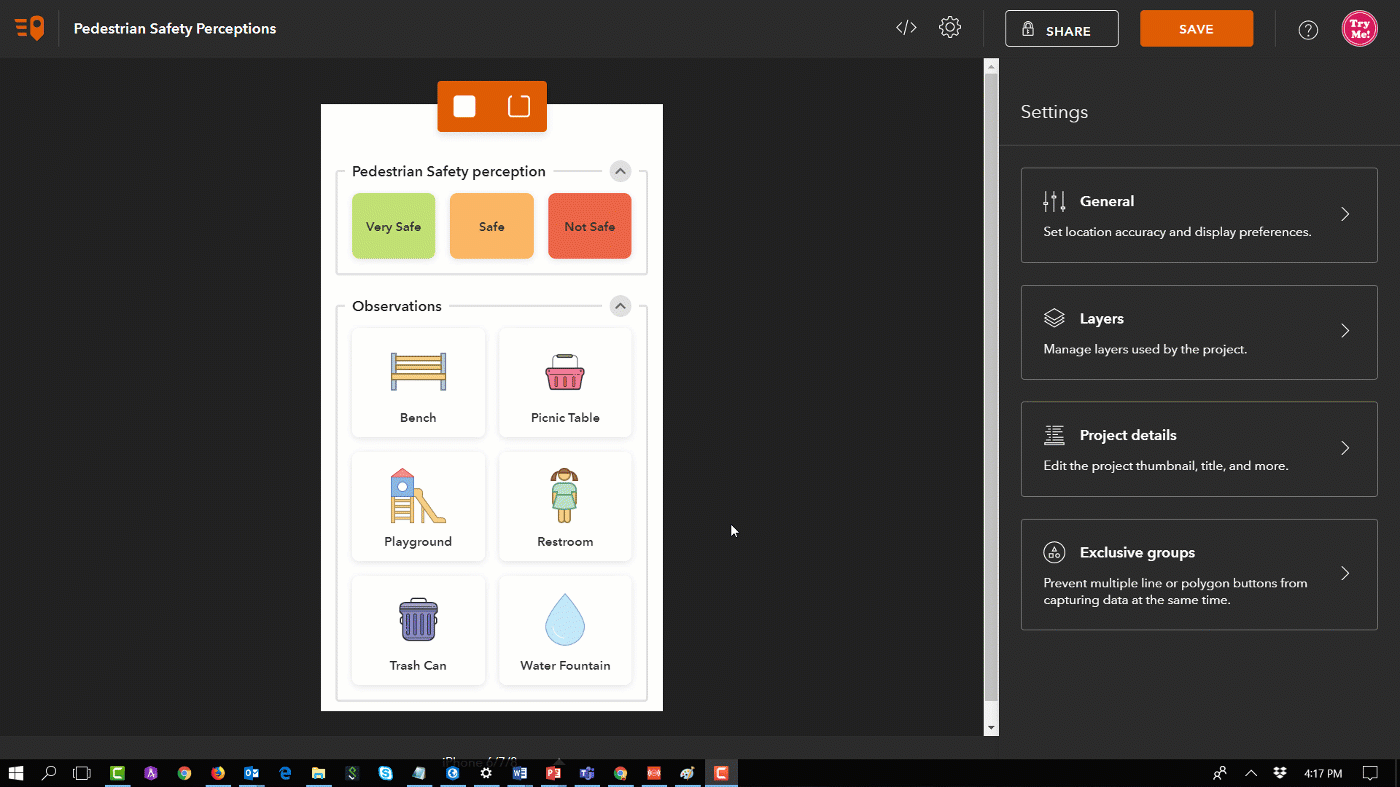Open Firefox from the taskbar
The height and width of the screenshot is (787, 1400).
(218, 773)
